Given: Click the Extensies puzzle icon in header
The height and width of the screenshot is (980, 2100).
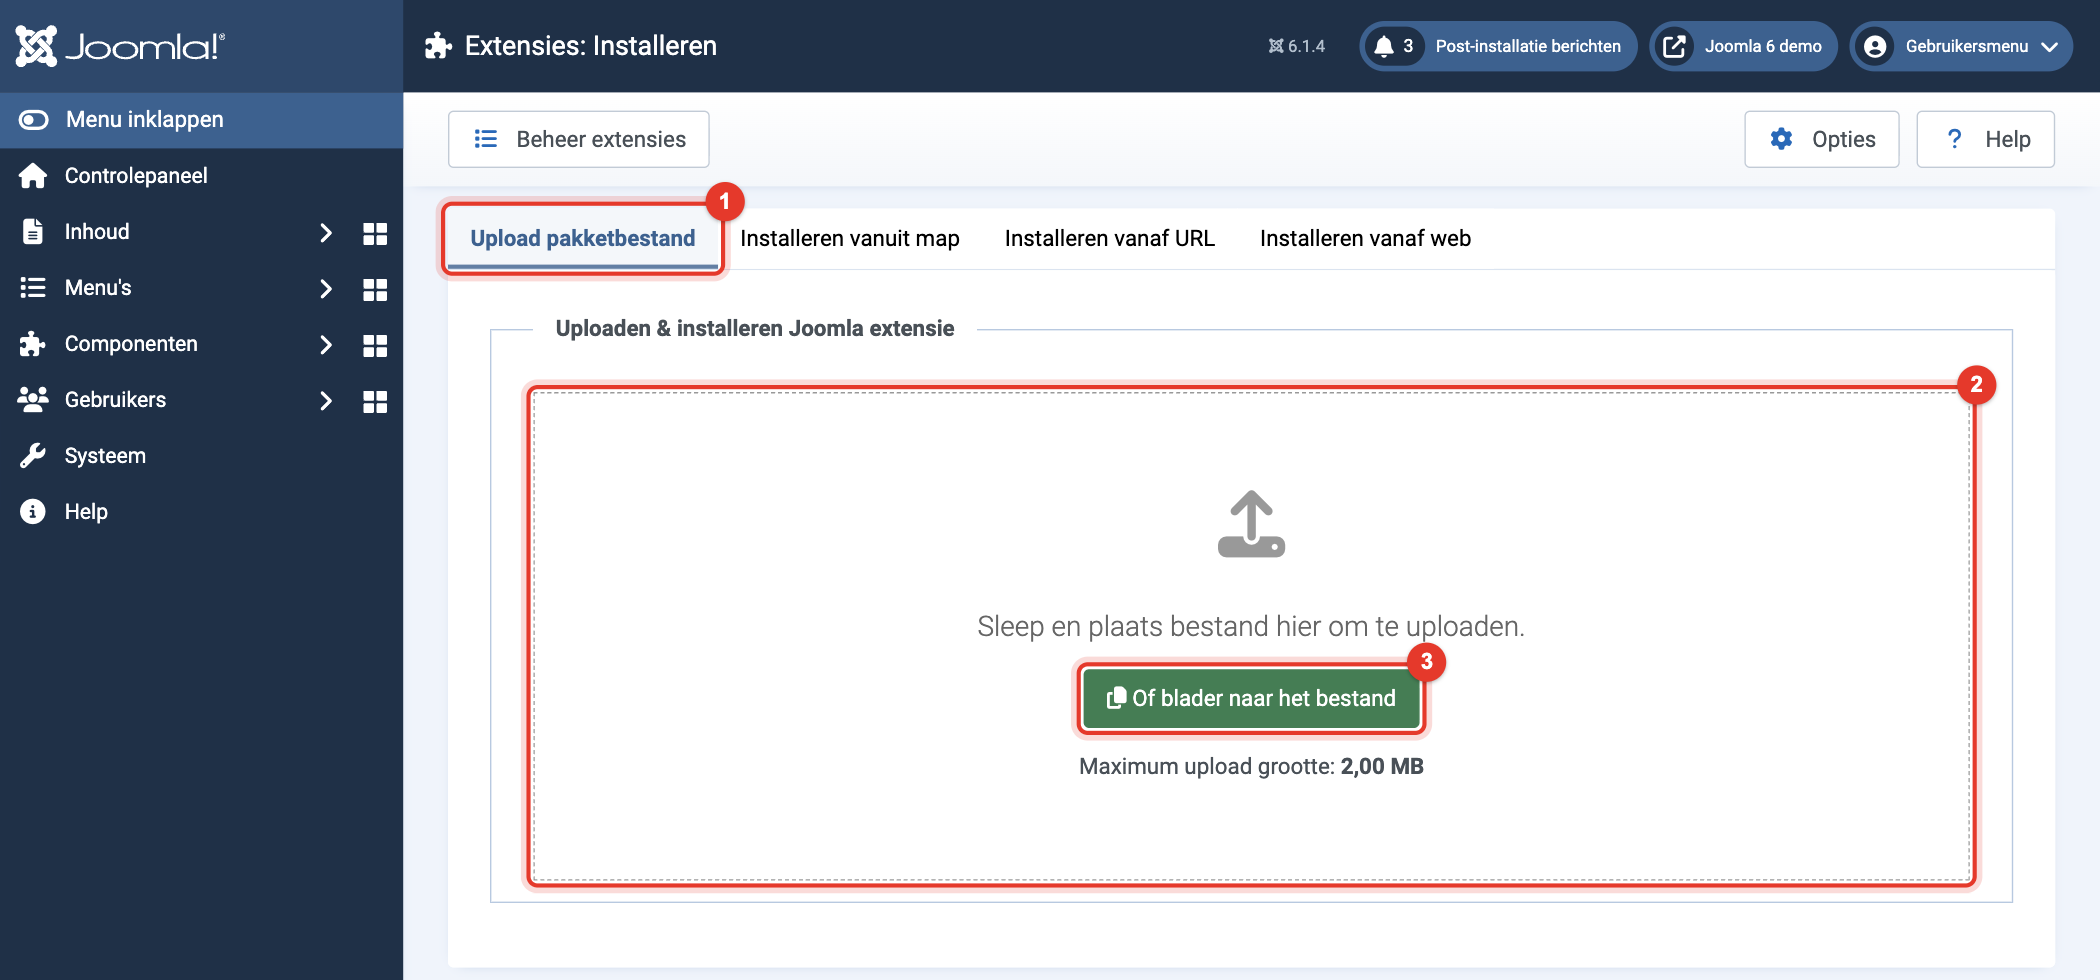Looking at the screenshot, I should tap(438, 46).
